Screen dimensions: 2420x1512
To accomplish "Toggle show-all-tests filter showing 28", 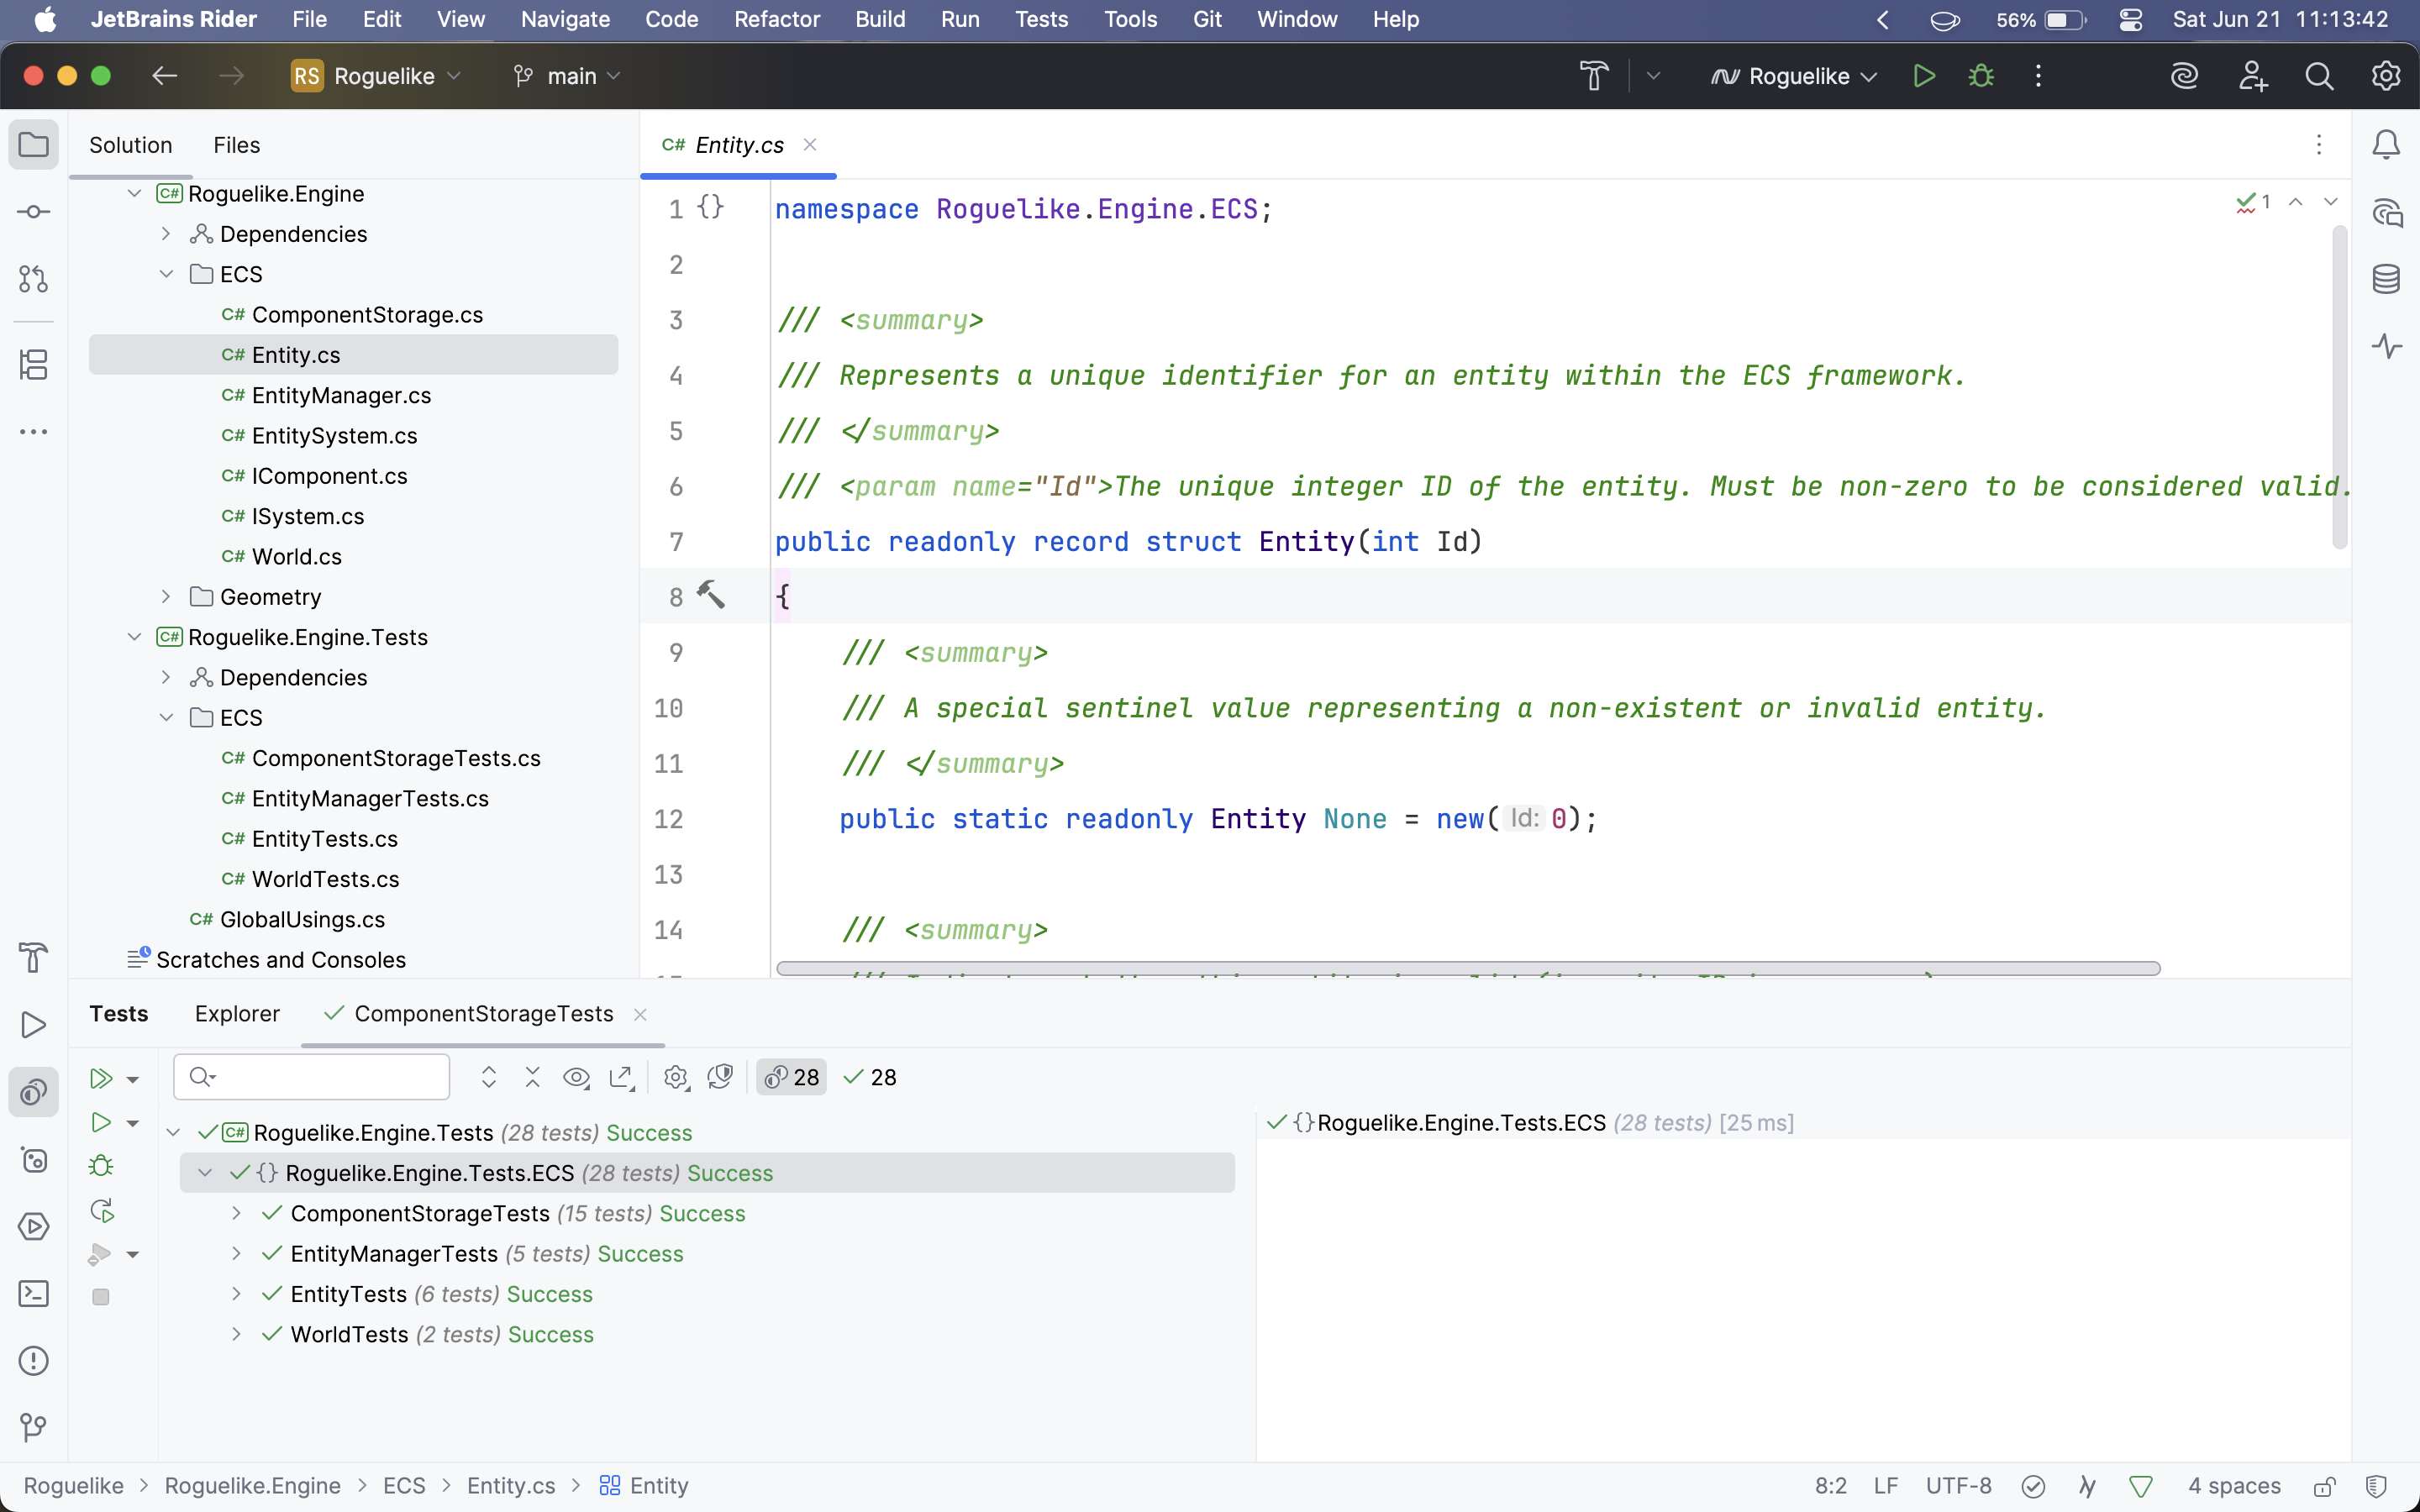I will (x=791, y=1077).
